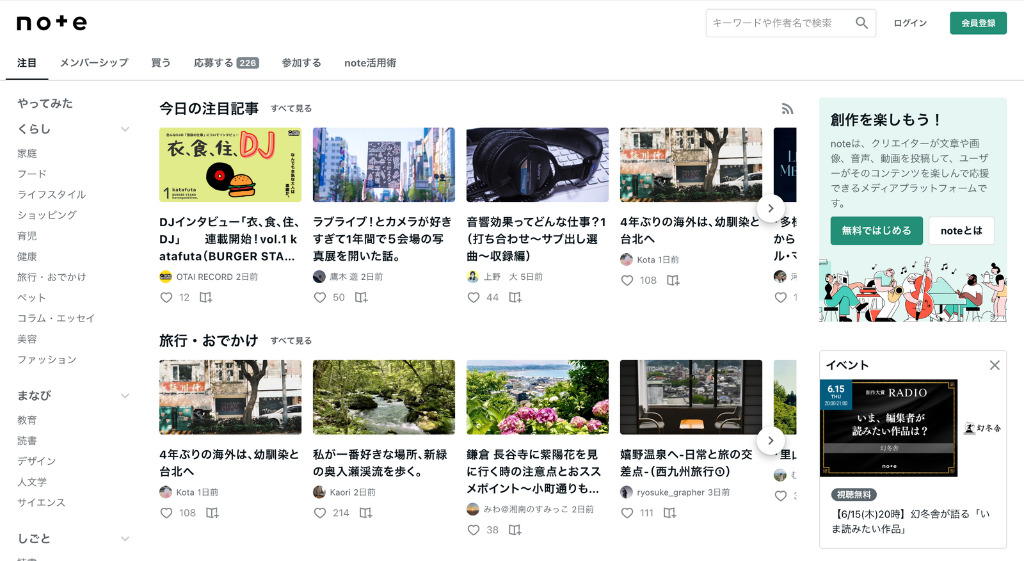Like the DJインタビュー article (heart with 12)
1024x561 pixels.
pos(167,298)
